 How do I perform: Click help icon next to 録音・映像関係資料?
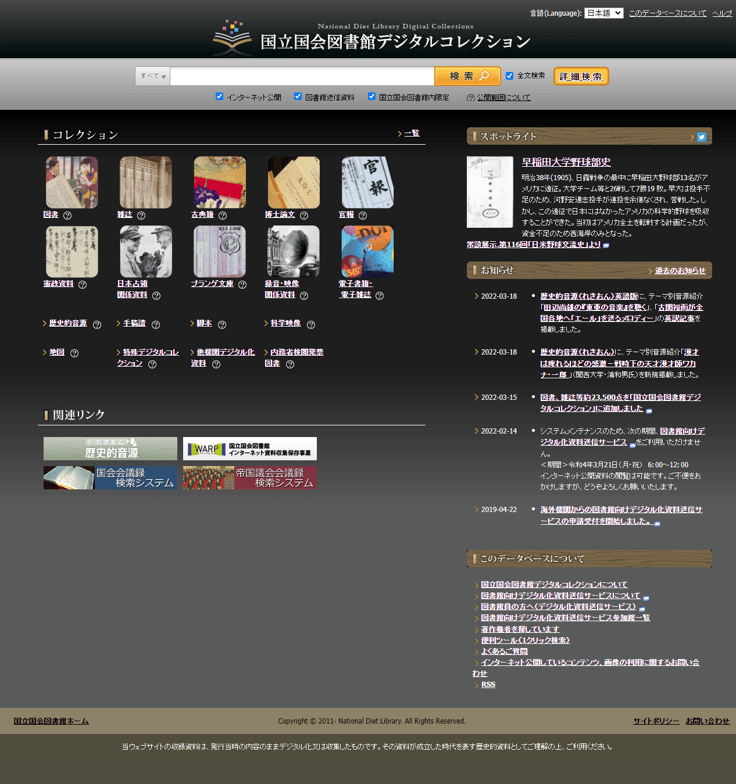tap(304, 296)
